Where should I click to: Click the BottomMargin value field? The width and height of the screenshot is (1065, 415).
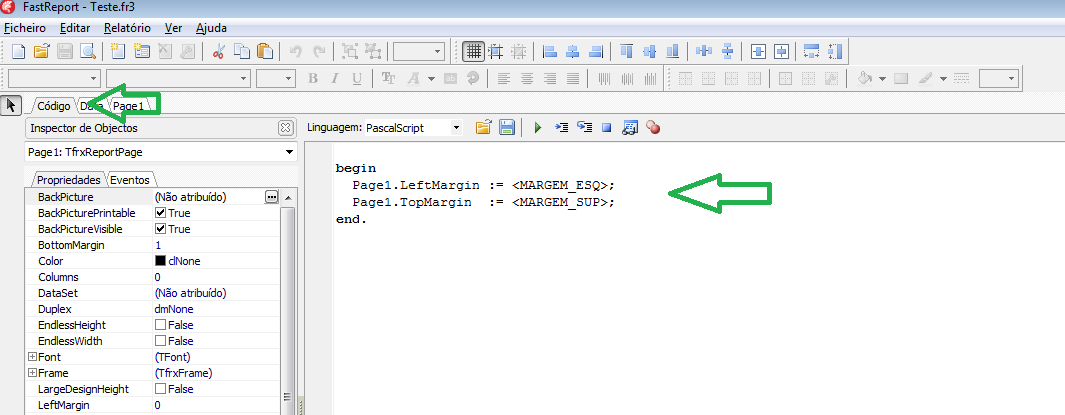216,245
